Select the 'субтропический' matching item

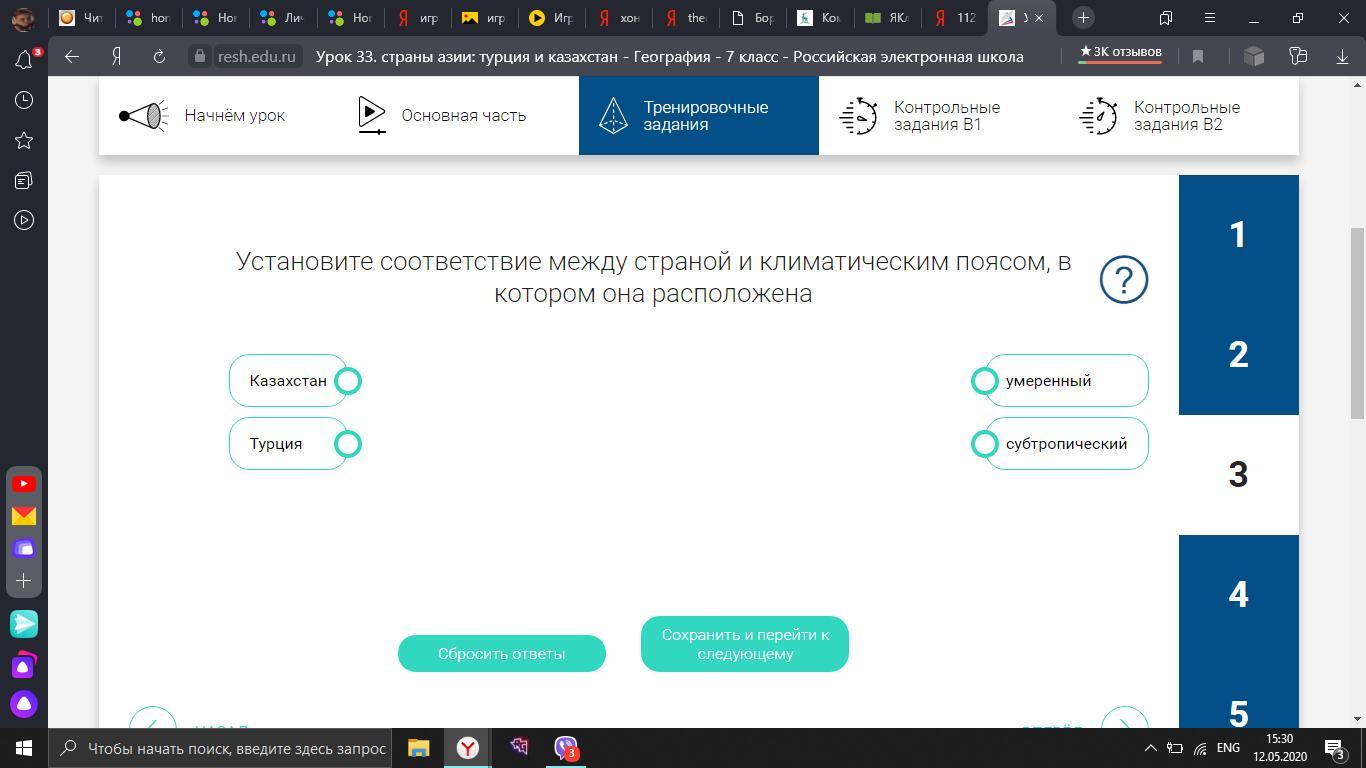pos(1067,444)
